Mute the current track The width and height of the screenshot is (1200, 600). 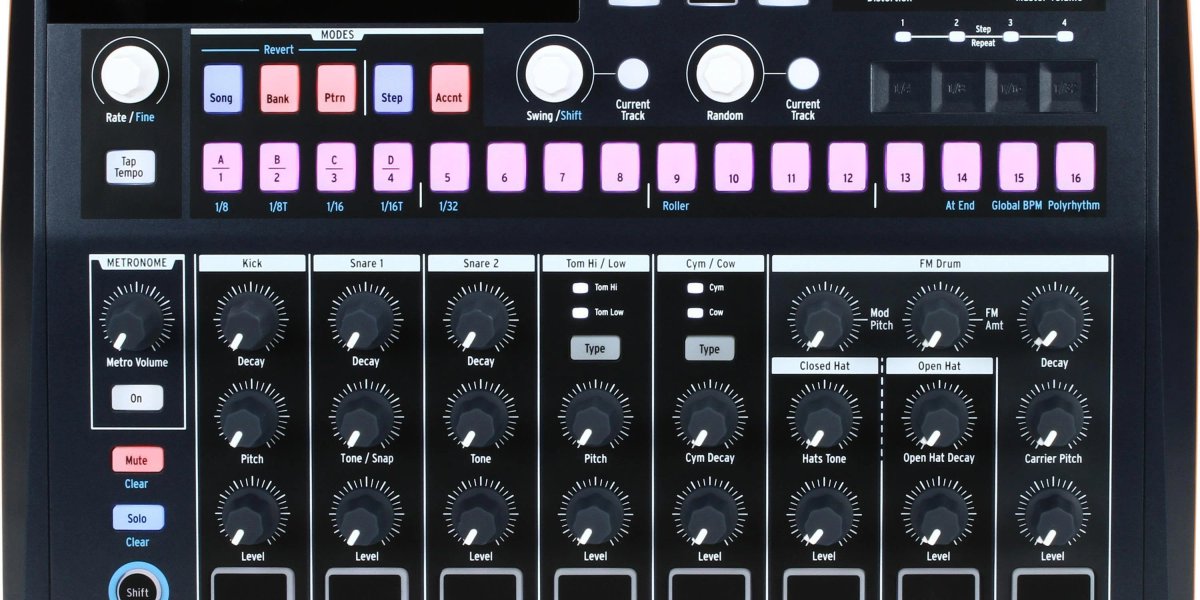click(x=137, y=459)
